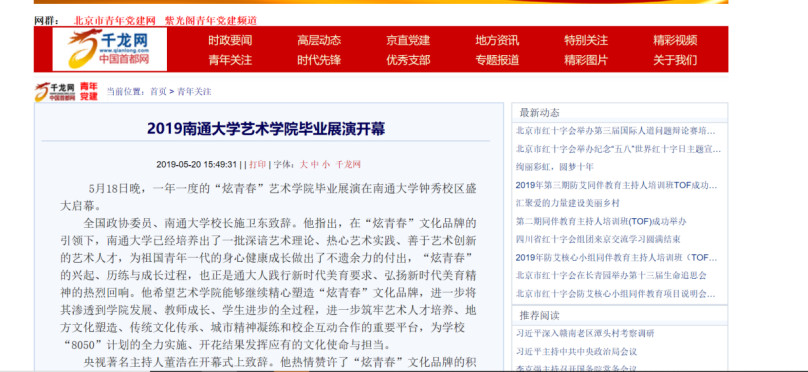Open 关于我们 page

click(675, 60)
